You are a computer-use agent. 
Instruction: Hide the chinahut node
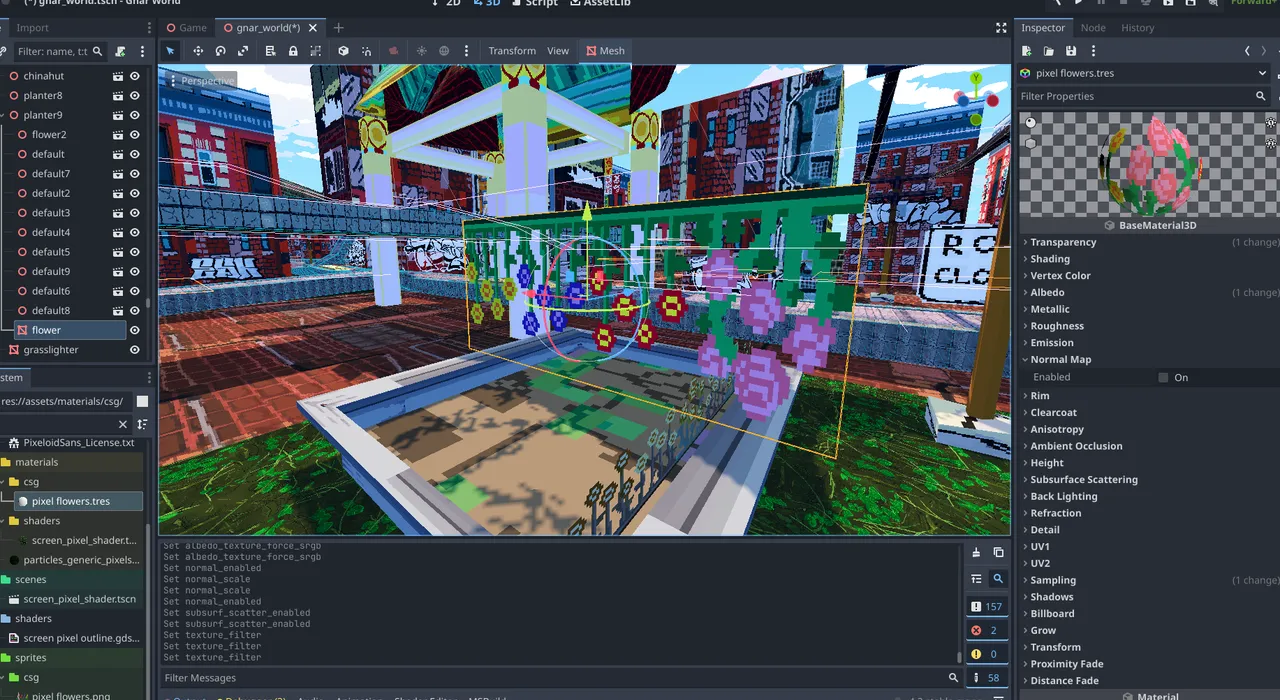135,76
